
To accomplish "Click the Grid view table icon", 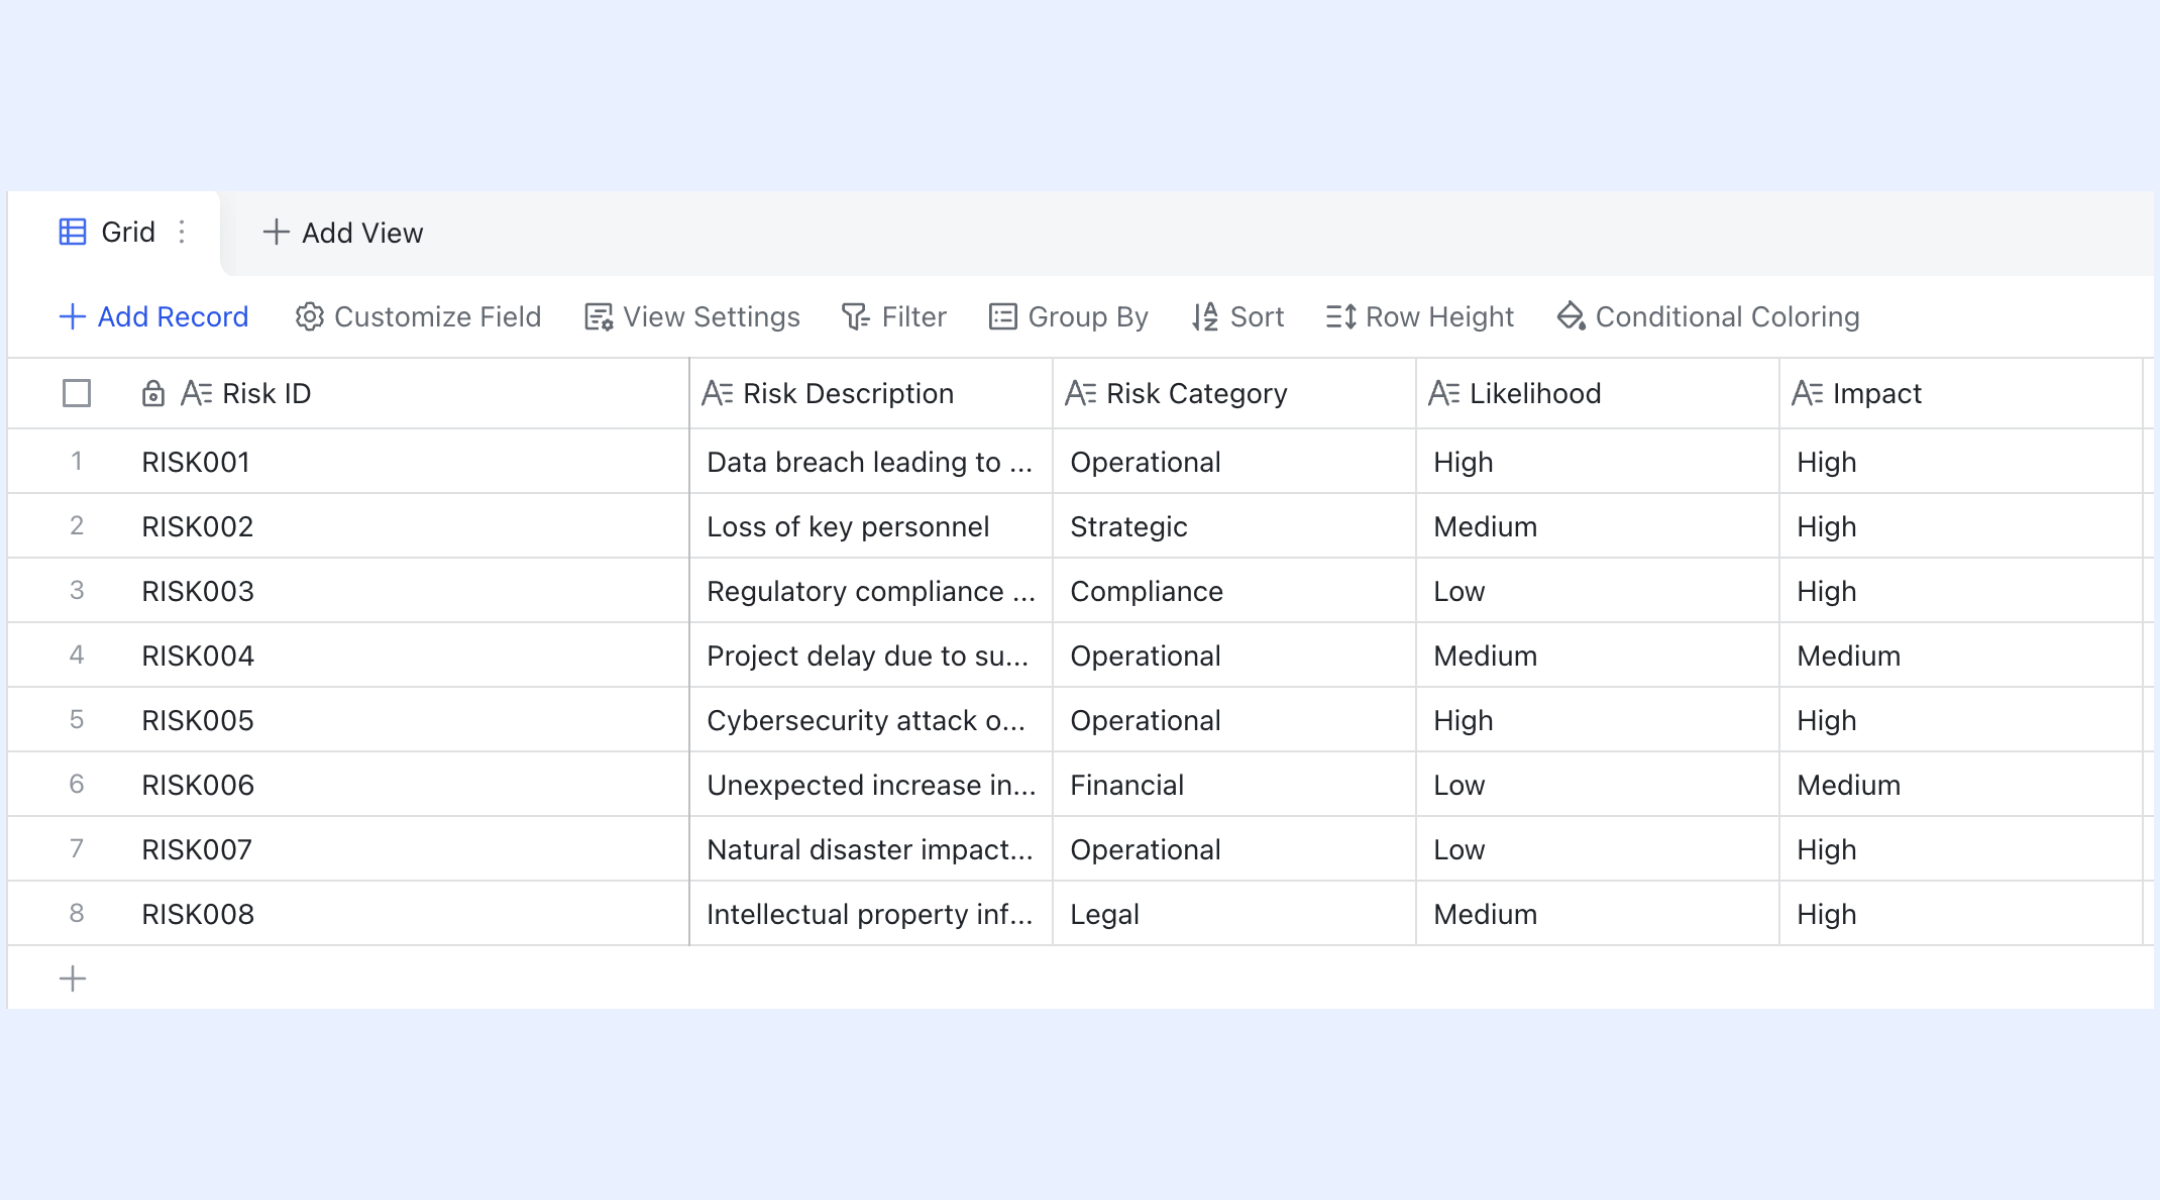I will click(73, 232).
